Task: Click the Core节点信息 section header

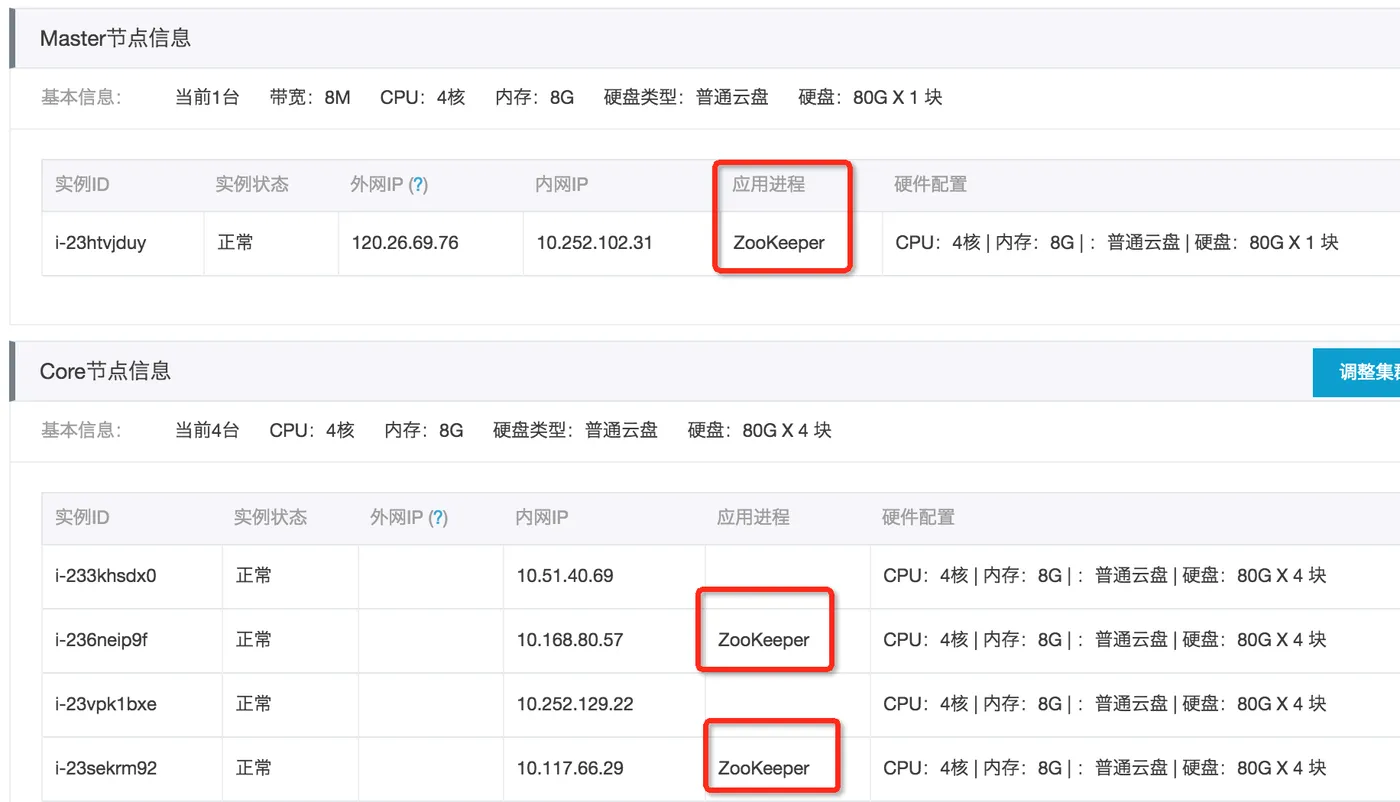Action: 105,371
